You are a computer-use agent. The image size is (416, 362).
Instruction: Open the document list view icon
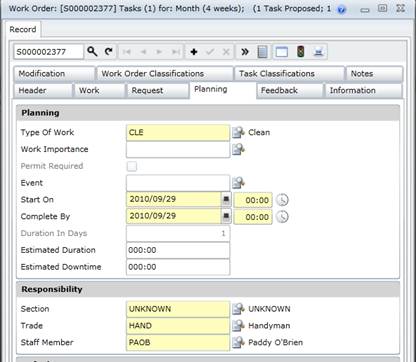point(263,52)
